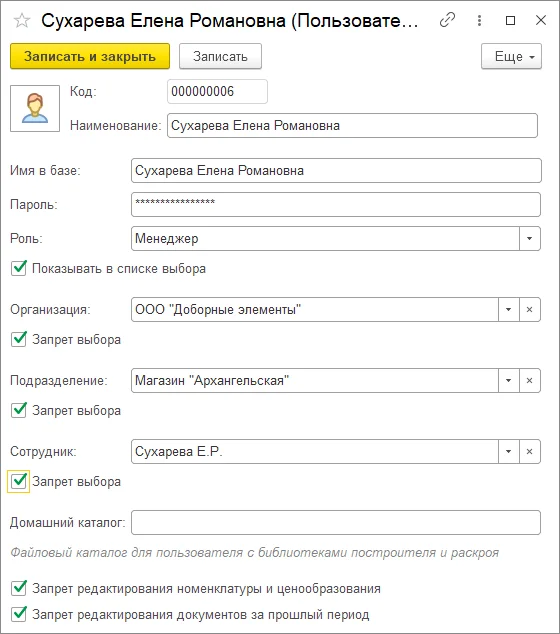Viewport: 560px width, 634px height.
Task: Clear the Сотрудник field with X
Action: click(530, 452)
